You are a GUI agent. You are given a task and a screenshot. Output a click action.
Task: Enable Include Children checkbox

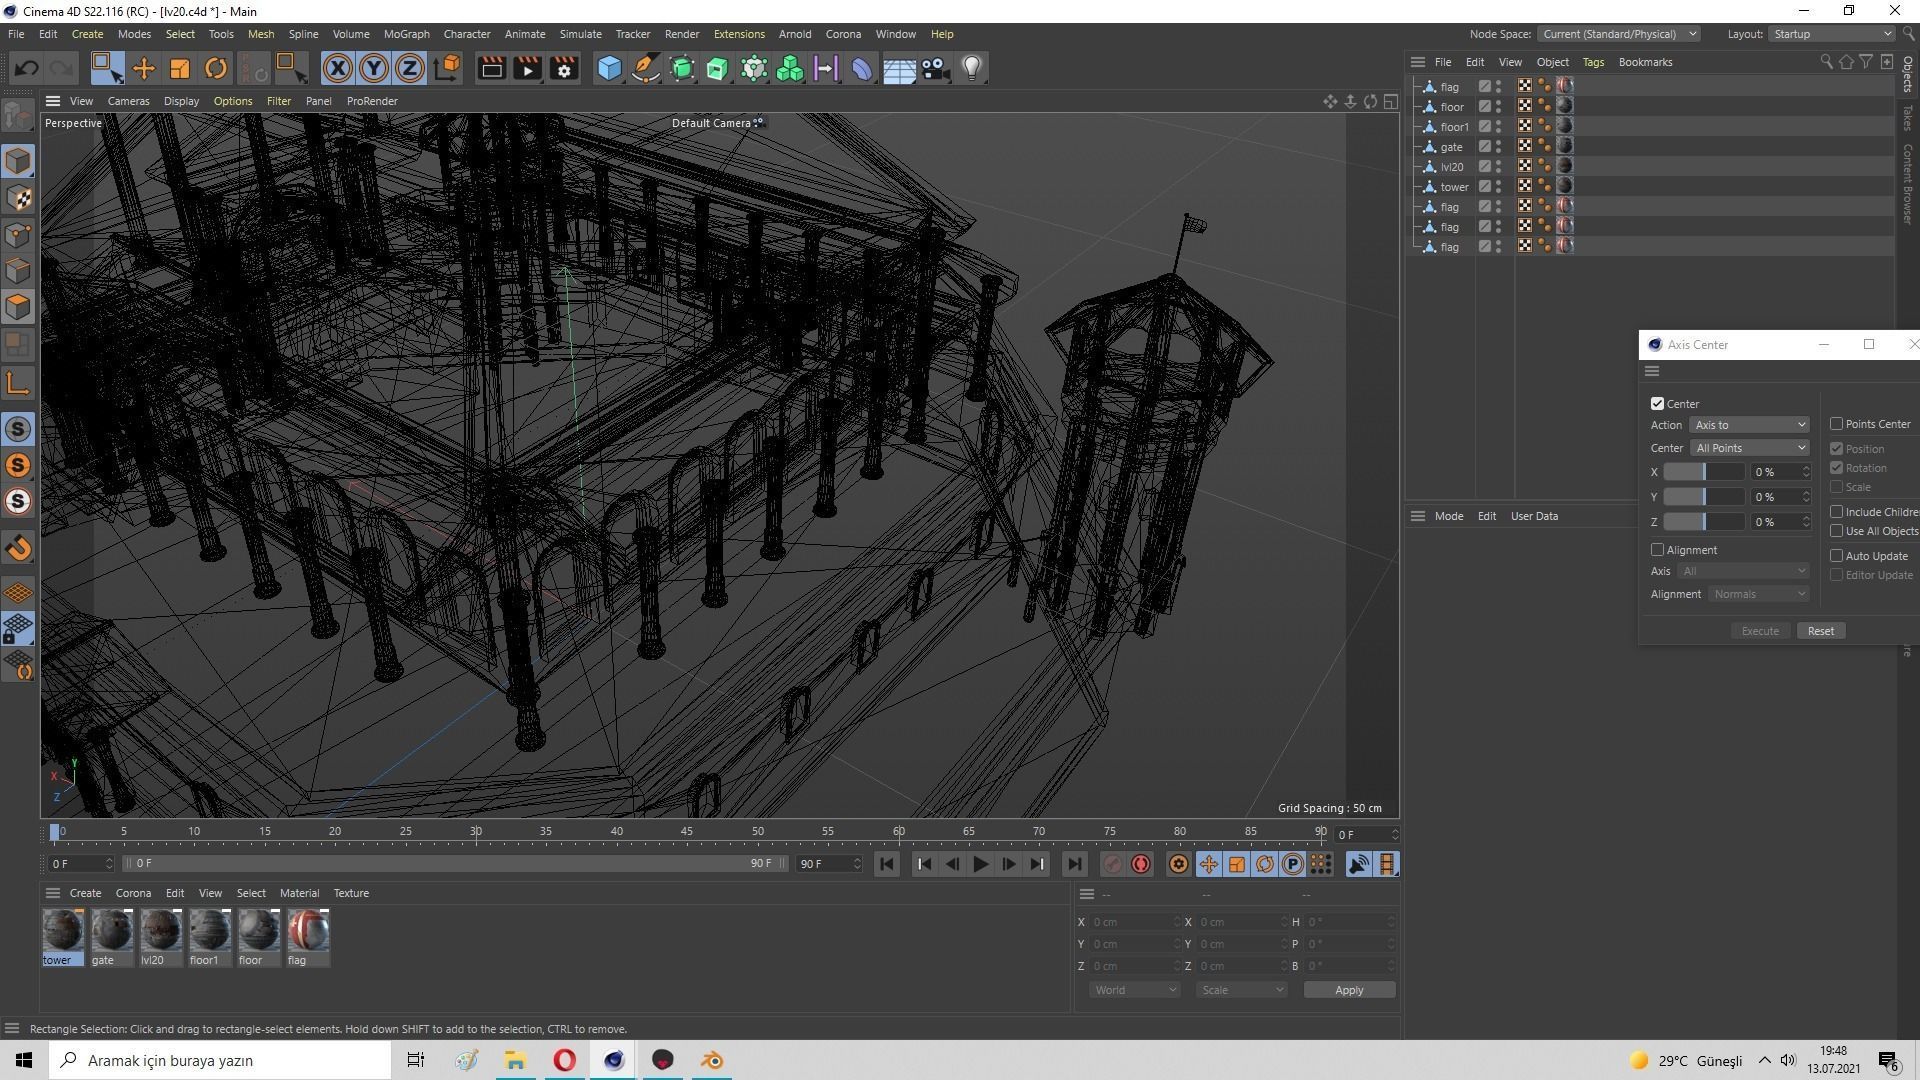[1836, 512]
